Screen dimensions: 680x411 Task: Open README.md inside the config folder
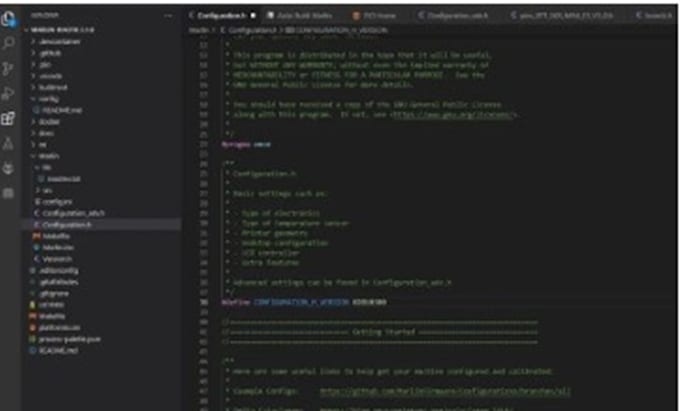point(62,111)
